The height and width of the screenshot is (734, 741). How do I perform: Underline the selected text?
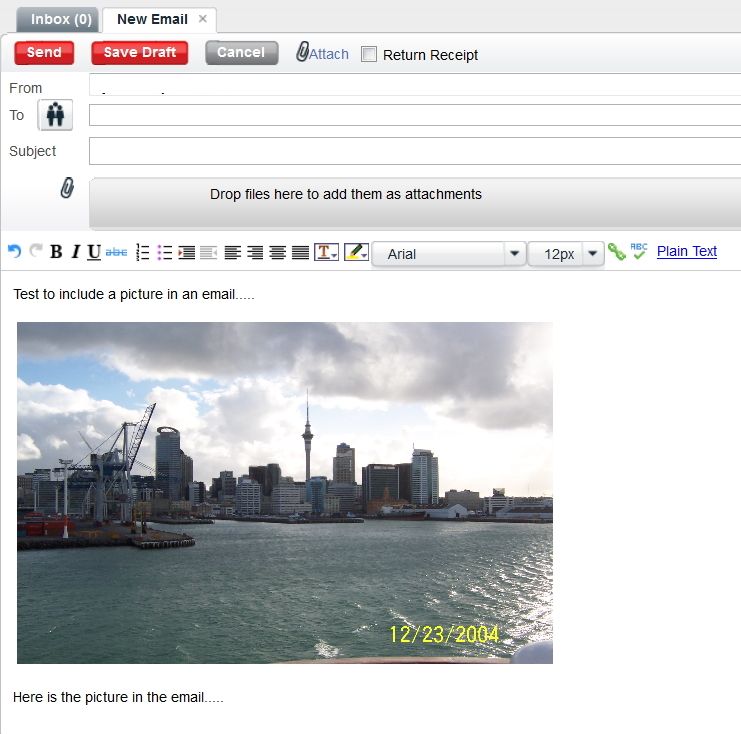coord(93,253)
